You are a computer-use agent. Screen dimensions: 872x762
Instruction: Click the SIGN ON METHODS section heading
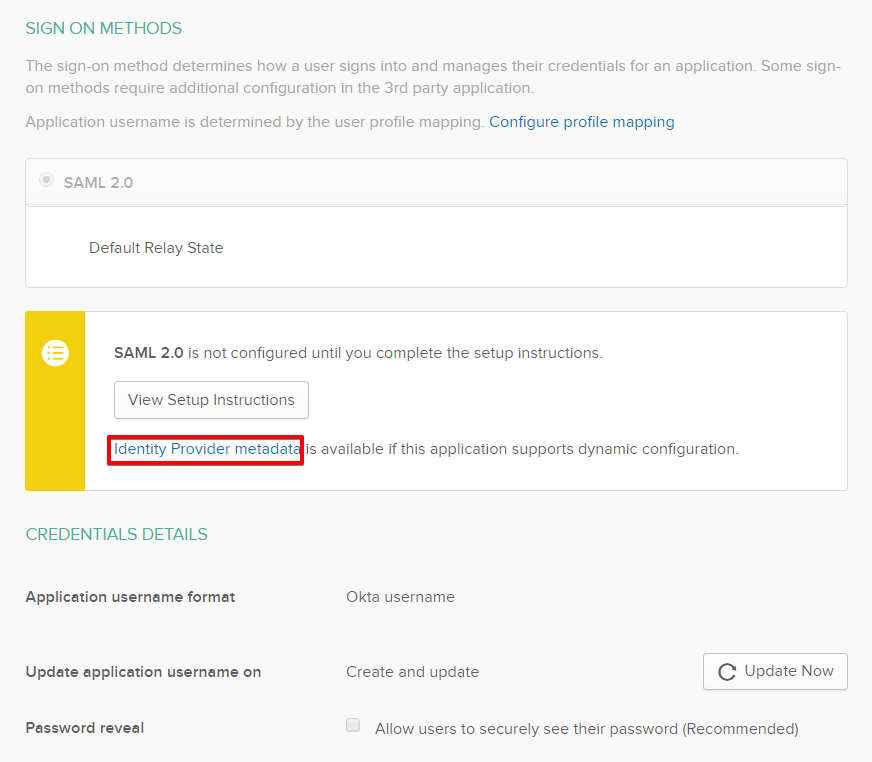(103, 28)
